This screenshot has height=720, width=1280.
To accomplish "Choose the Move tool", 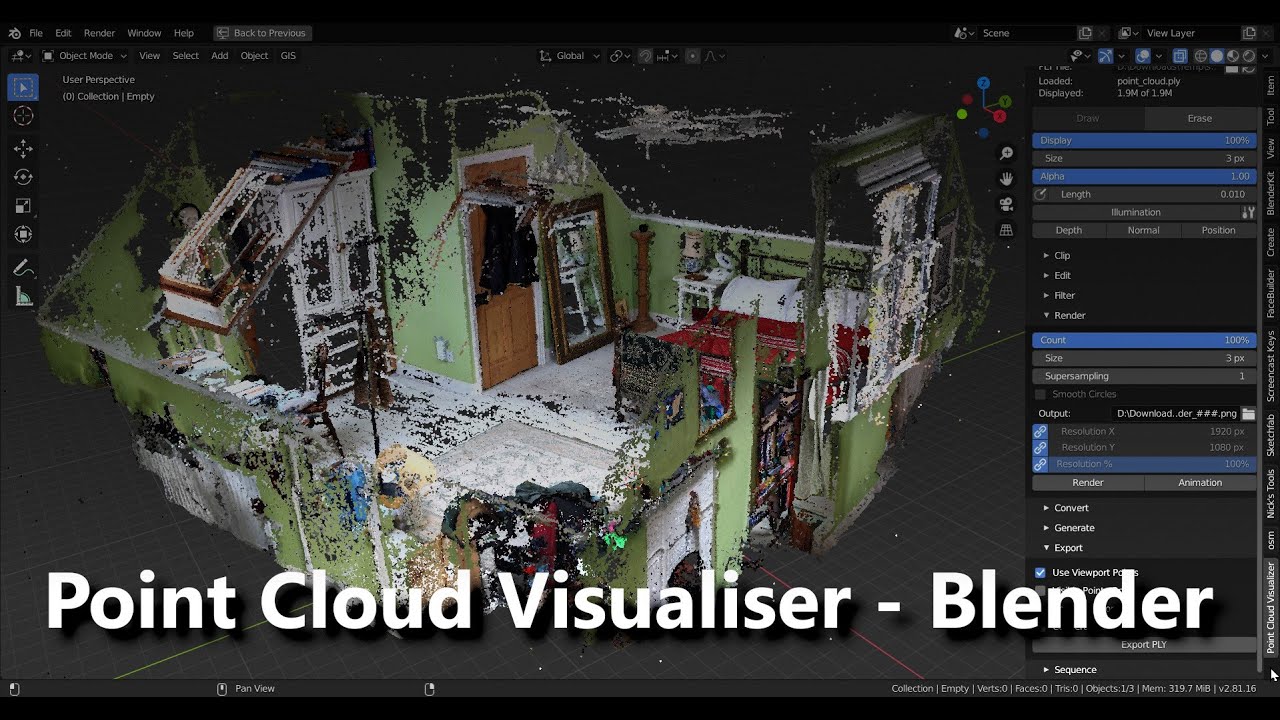I will 23,149.
